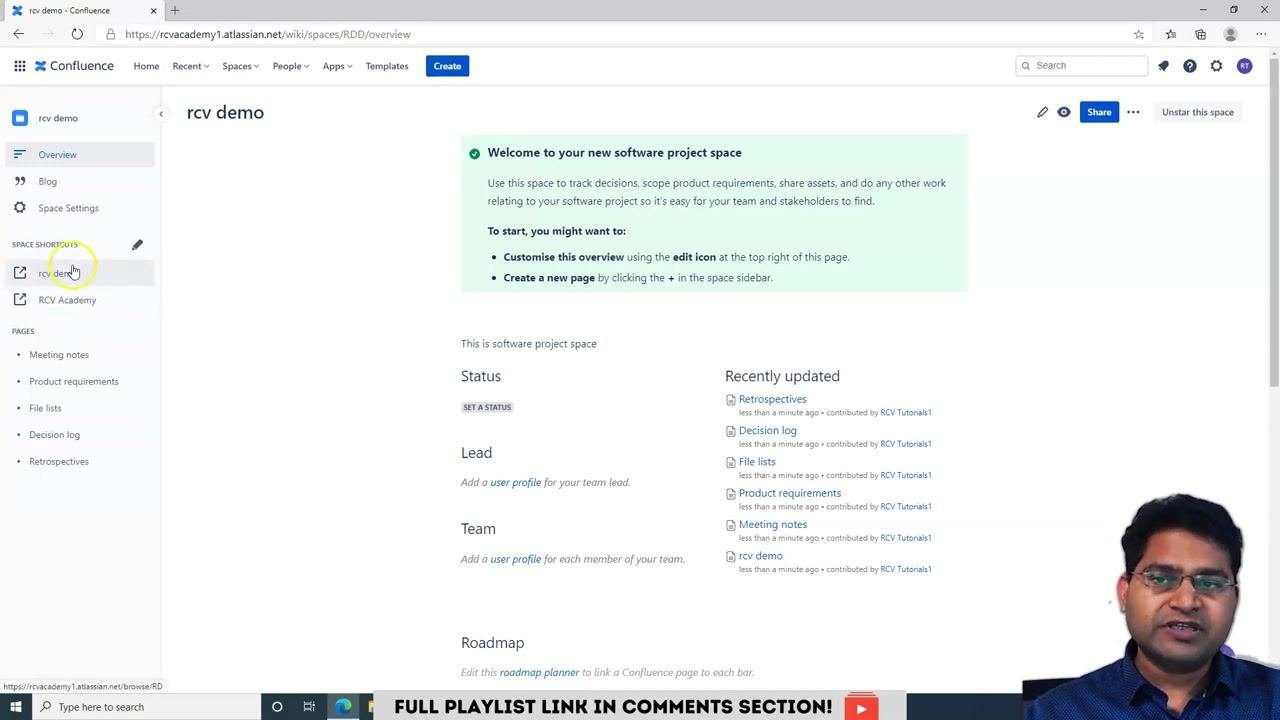The height and width of the screenshot is (720, 1280).
Task: Open the Recent dropdown
Action: pyautogui.click(x=190, y=66)
